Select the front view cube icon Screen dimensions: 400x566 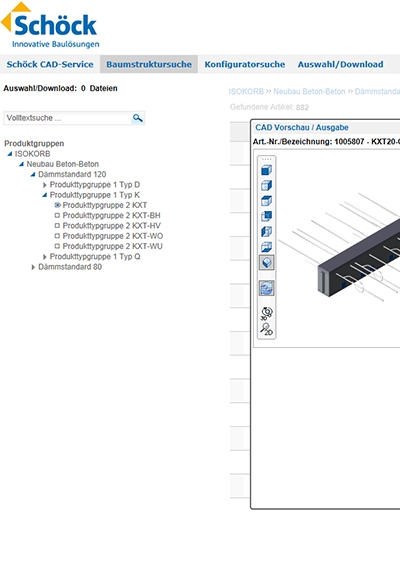[266, 170]
